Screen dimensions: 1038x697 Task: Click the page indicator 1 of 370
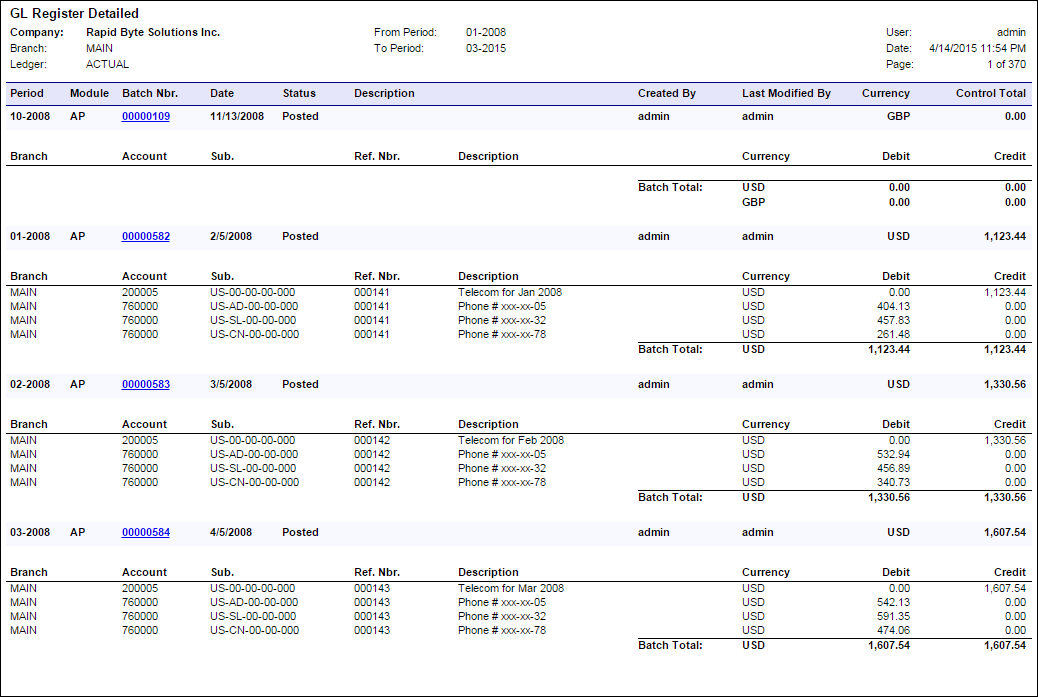[1002, 64]
